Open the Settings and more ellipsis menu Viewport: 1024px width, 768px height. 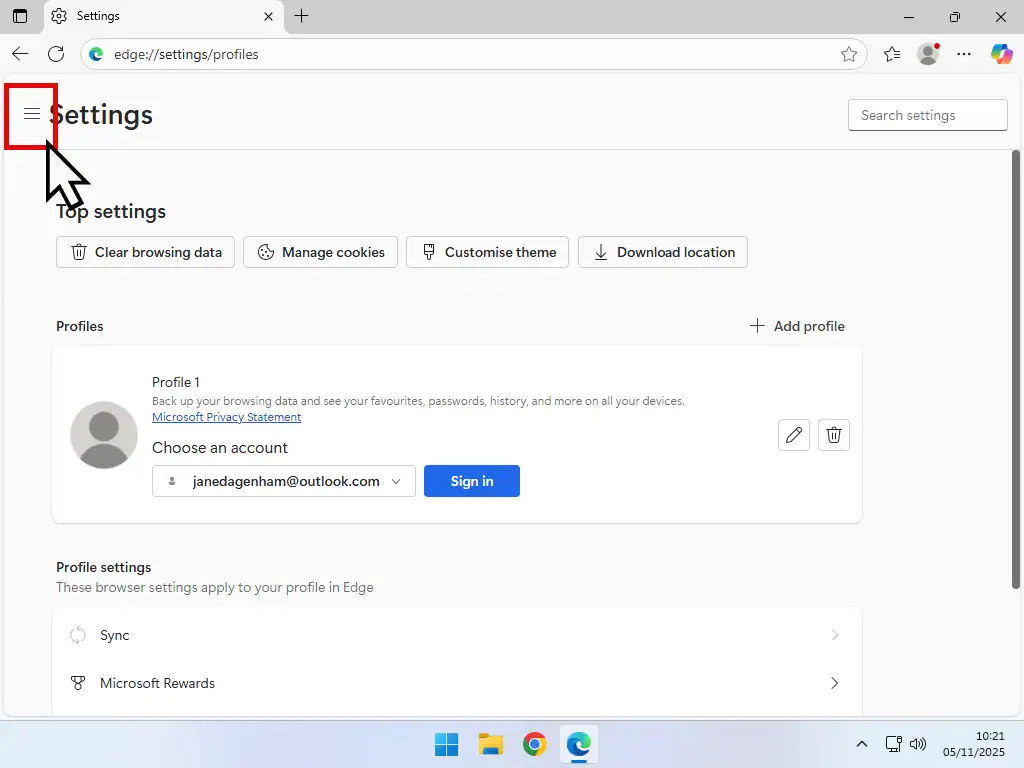(x=964, y=54)
